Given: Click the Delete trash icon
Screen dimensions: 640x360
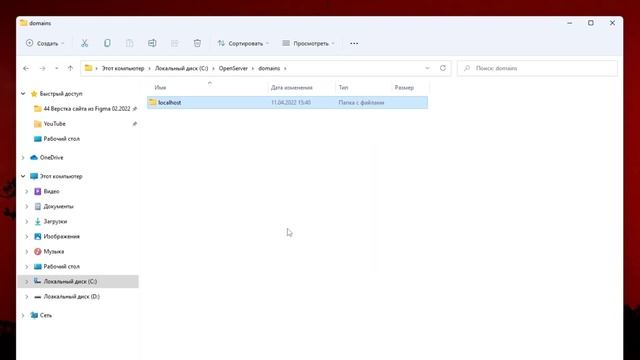Looking at the screenshot, I should 197,43.
